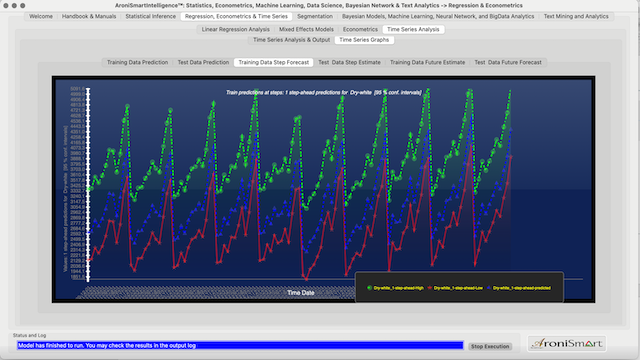Image resolution: width=640 pixels, height=360 pixels.
Task: Click the Stop Execution button
Action: click(490, 347)
